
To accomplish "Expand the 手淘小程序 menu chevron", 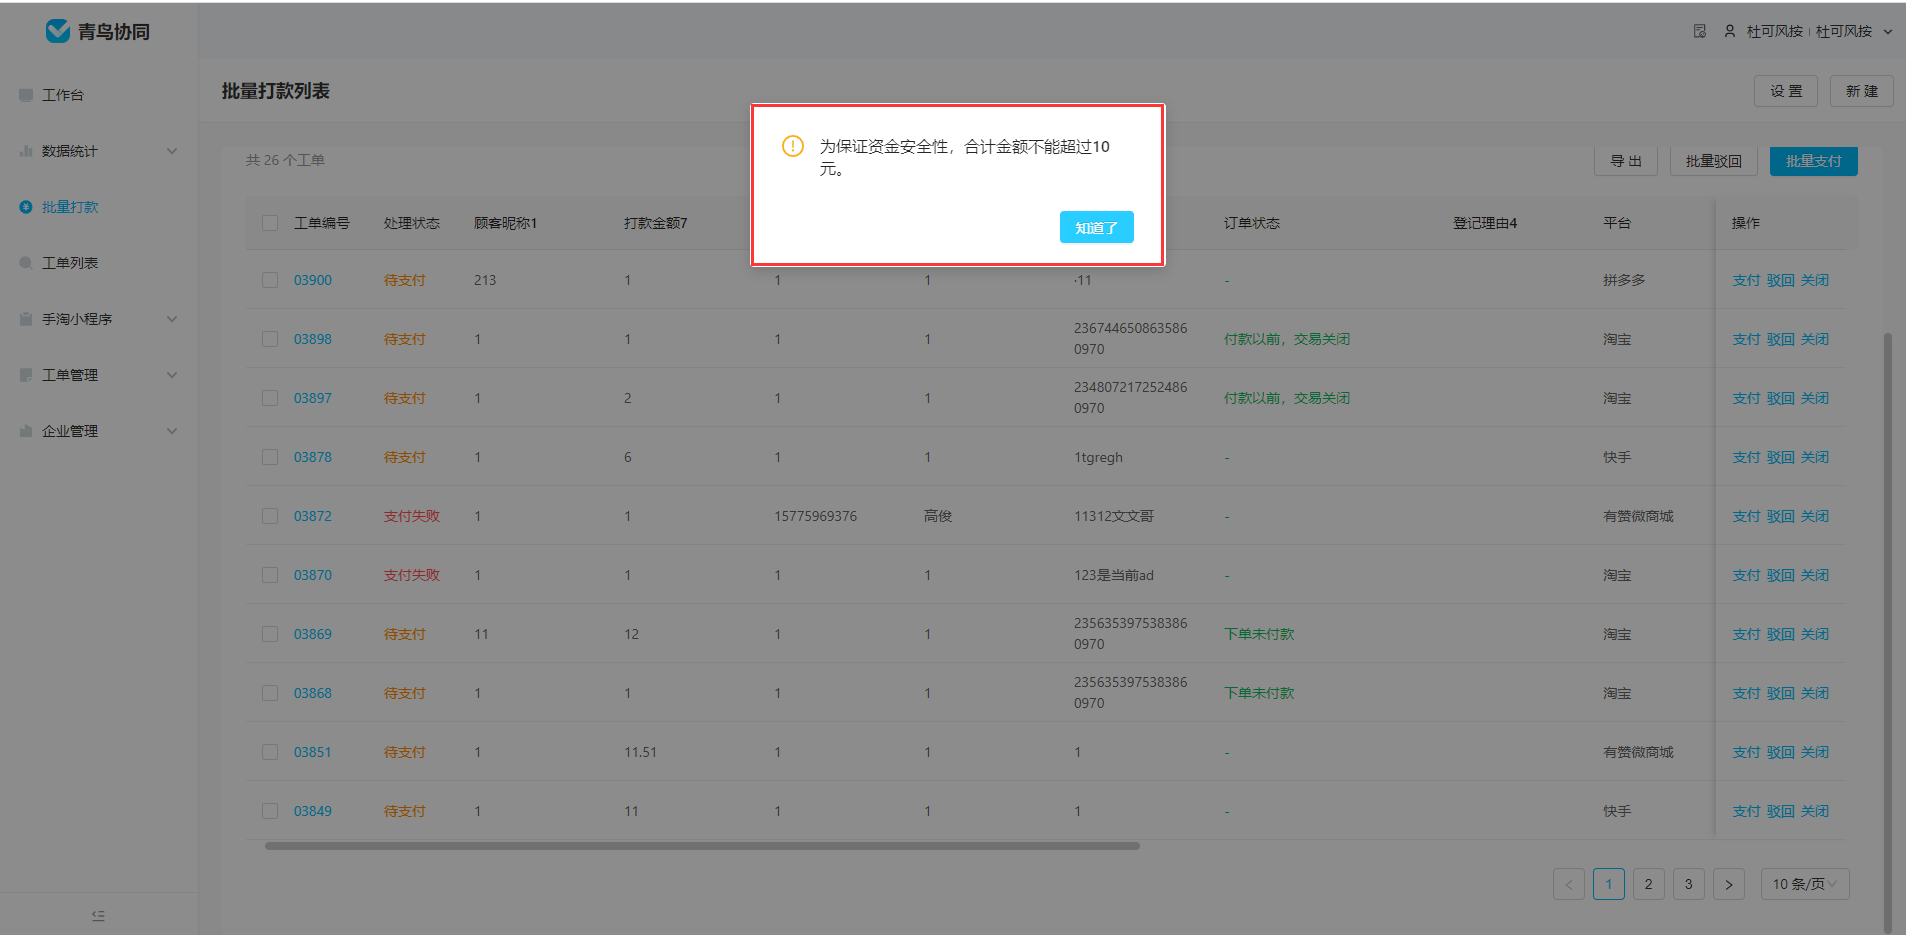I will 172,319.
